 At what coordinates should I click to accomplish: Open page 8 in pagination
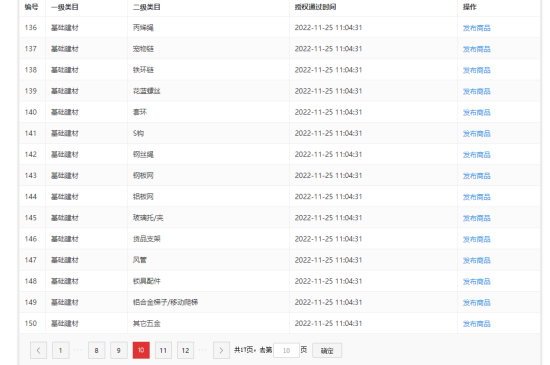pyautogui.click(x=96, y=350)
